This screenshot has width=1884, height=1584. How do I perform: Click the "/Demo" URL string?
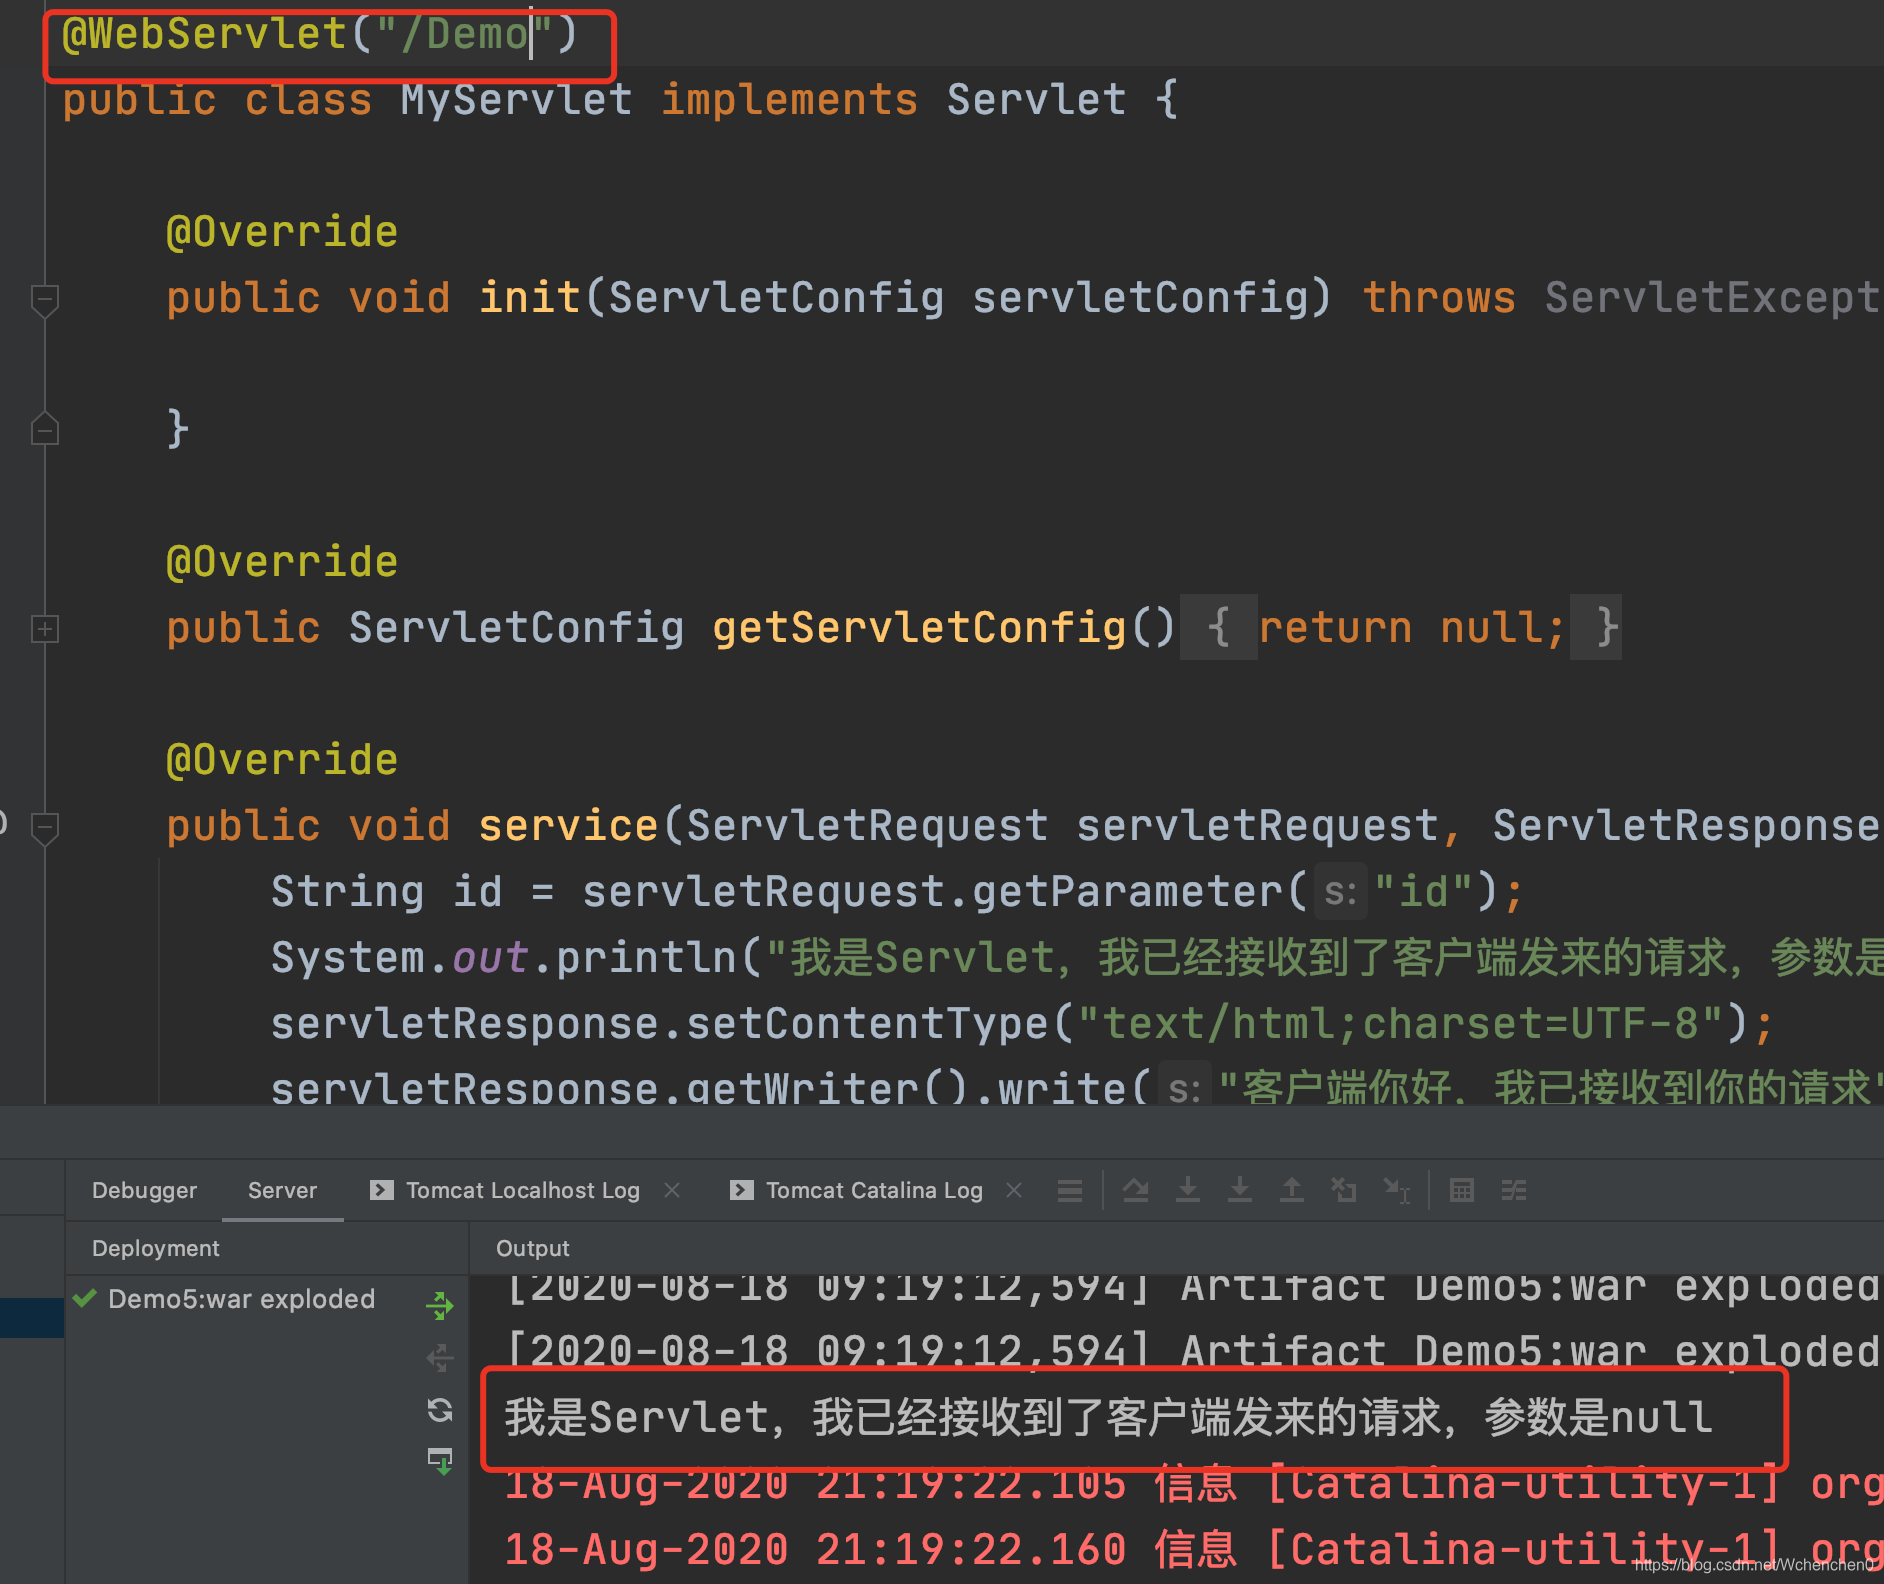pos(464,34)
